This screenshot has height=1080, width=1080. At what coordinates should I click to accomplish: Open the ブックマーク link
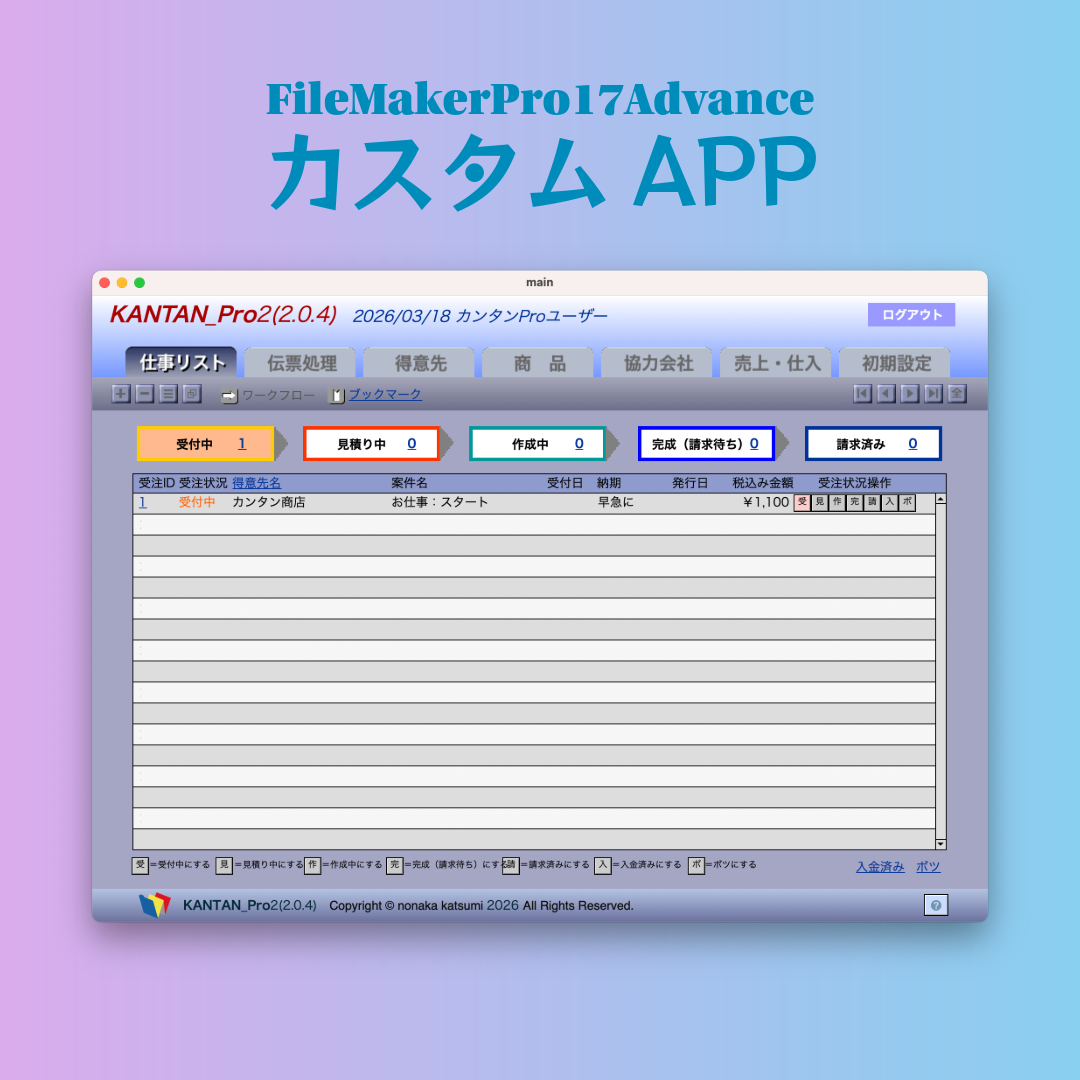tap(384, 395)
